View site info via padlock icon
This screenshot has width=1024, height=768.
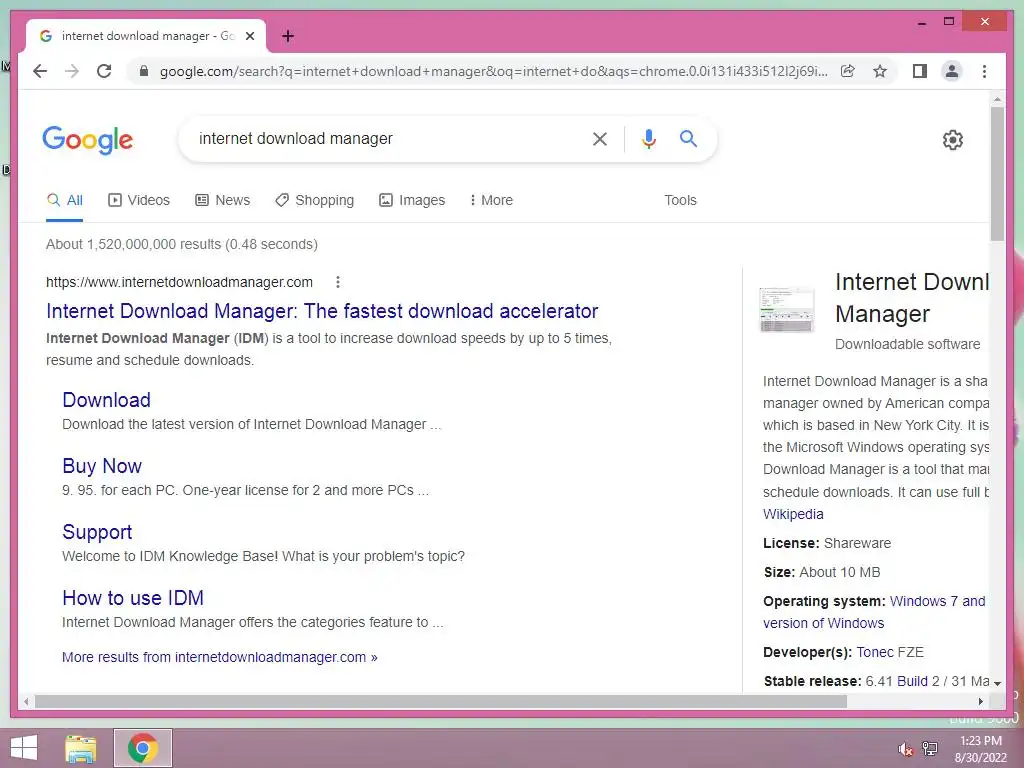pyautogui.click(x=144, y=71)
